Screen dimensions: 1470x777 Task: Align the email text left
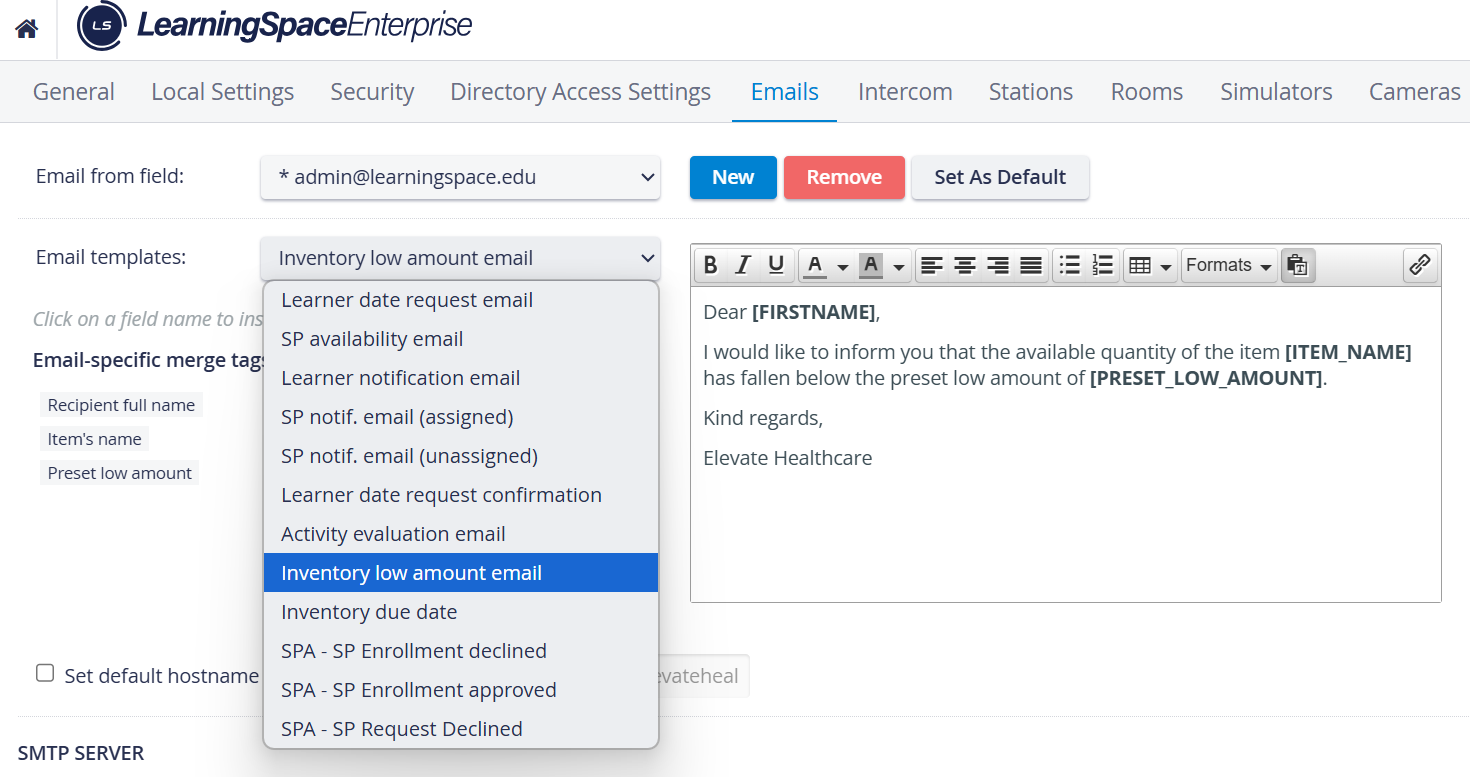point(932,265)
